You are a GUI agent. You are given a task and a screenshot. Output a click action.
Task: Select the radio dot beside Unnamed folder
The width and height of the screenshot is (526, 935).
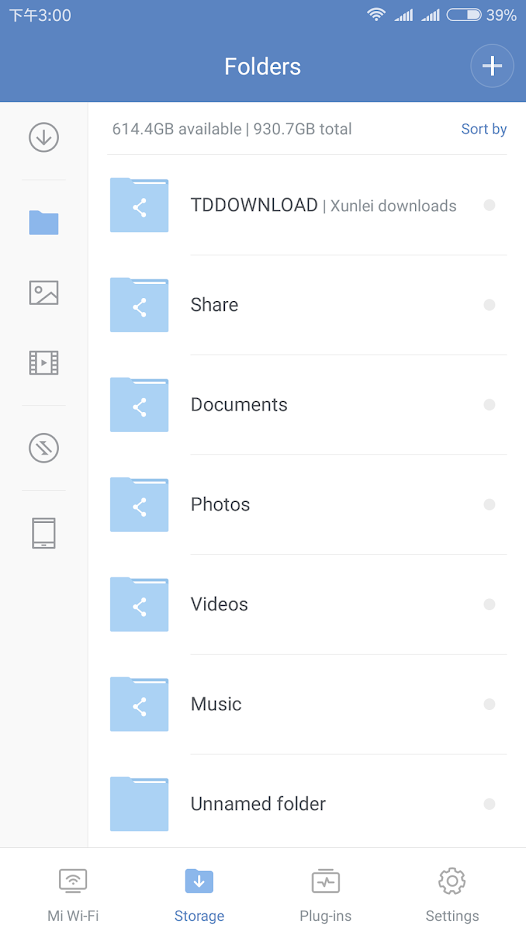490,804
